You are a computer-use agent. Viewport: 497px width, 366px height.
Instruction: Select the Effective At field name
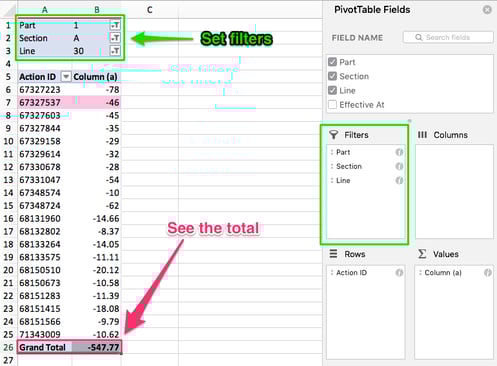coord(362,105)
